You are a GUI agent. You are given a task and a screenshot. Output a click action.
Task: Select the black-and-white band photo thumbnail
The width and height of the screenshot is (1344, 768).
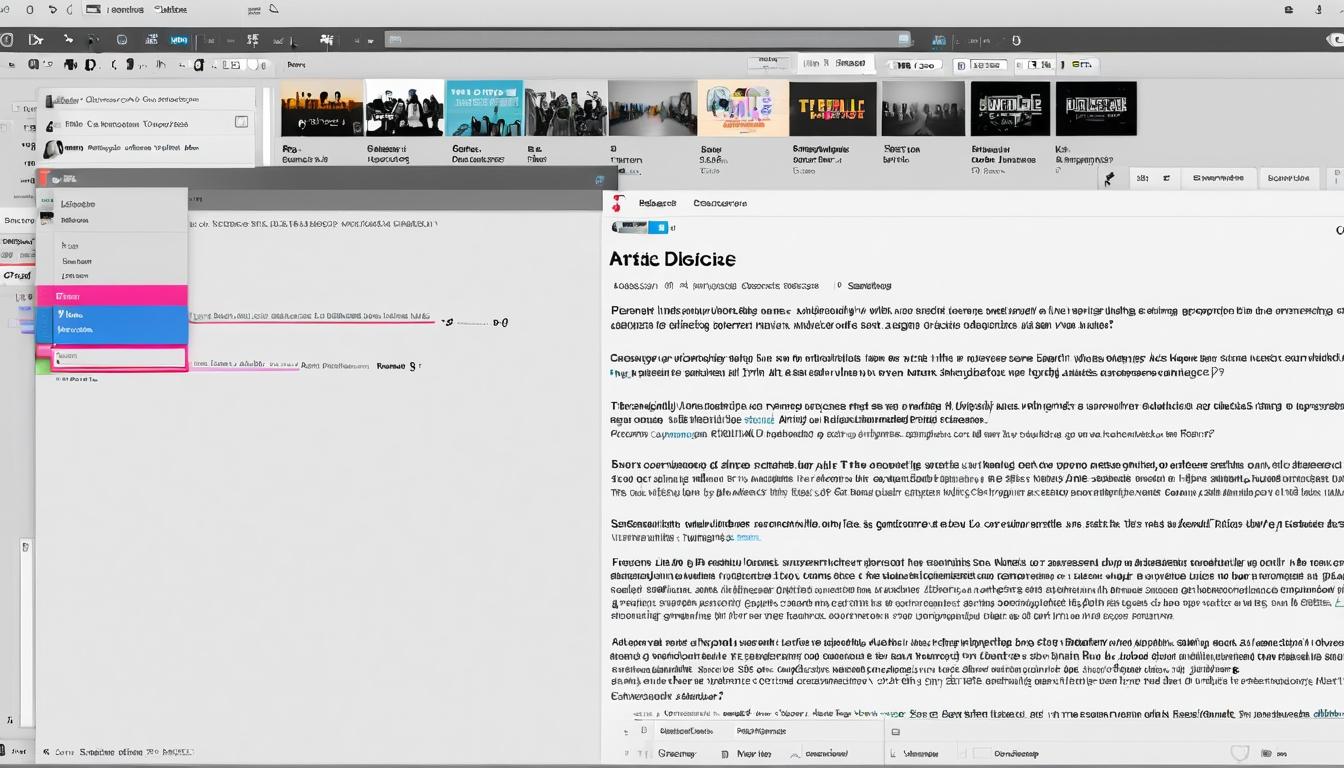[404, 108]
